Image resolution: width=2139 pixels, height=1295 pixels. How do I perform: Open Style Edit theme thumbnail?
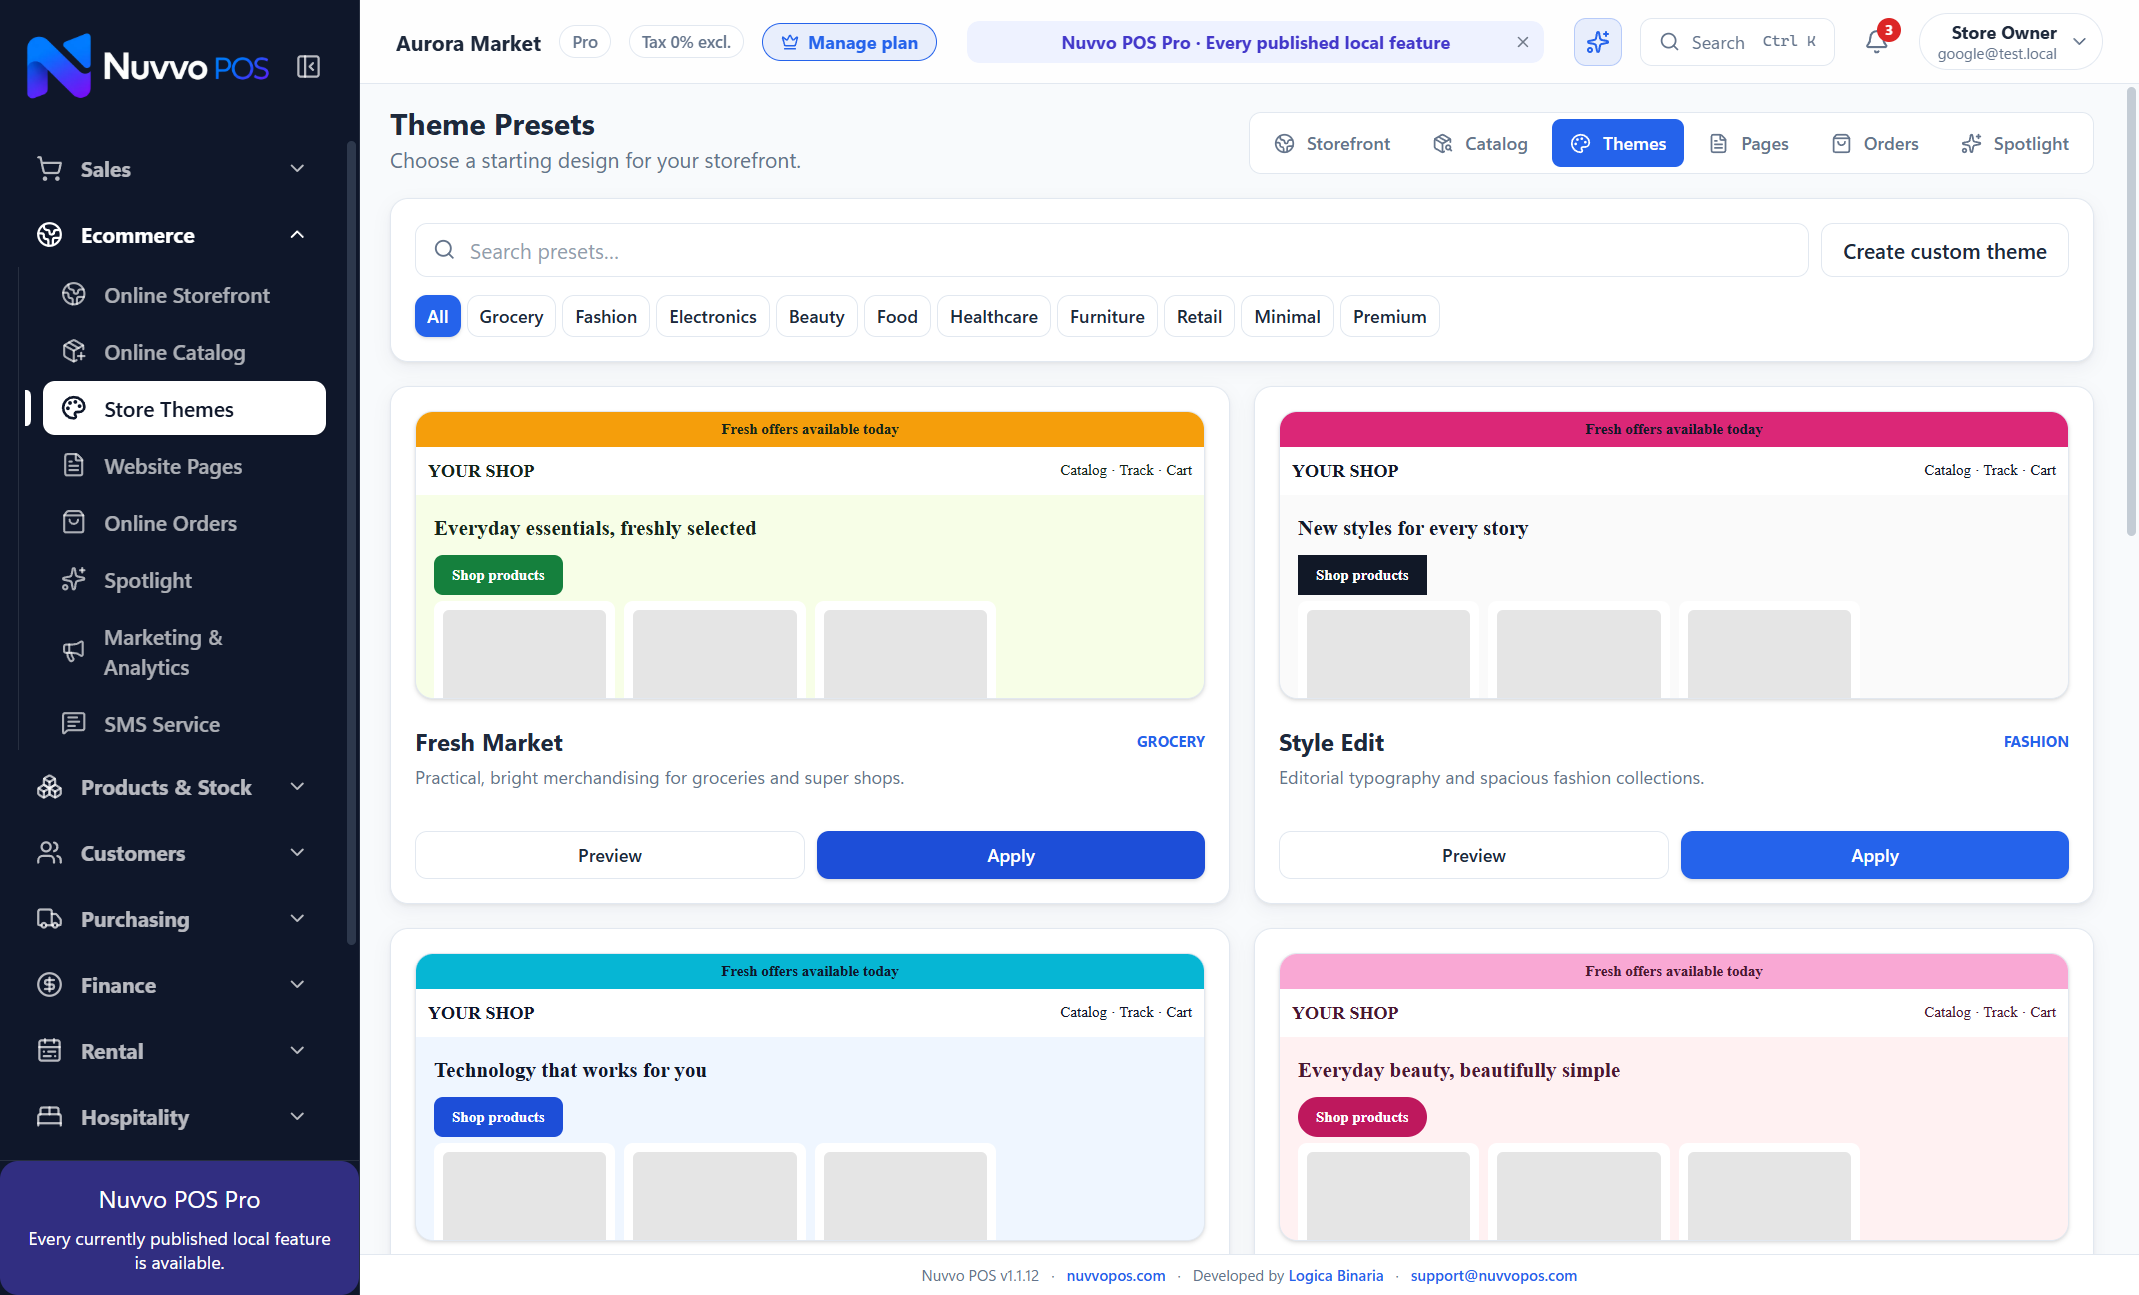[x=1673, y=555]
